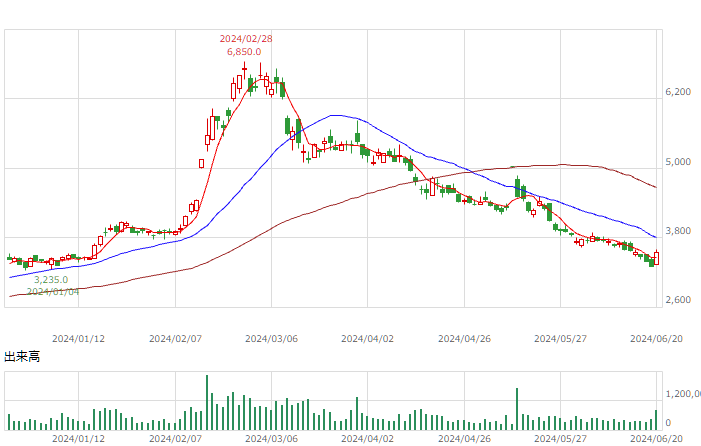Click the 2024/01/12 date under the volume chart
This screenshot has width=701, height=446.
tap(78, 439)
